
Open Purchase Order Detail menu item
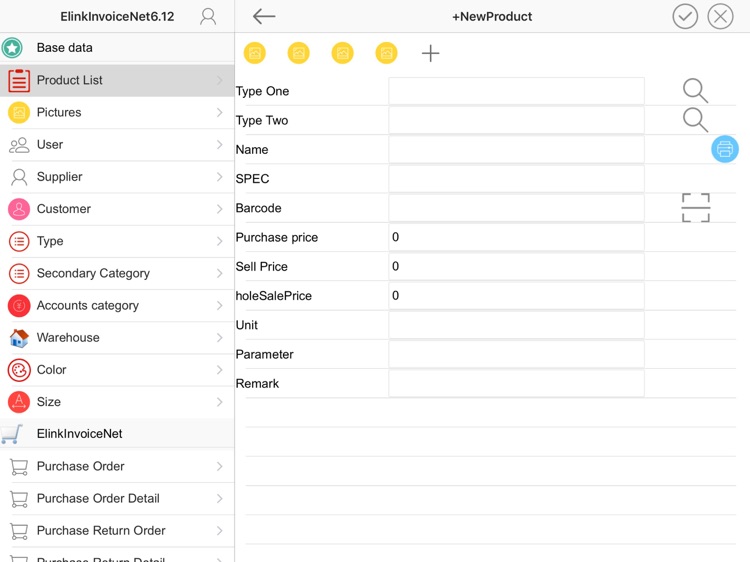[117, 498]
